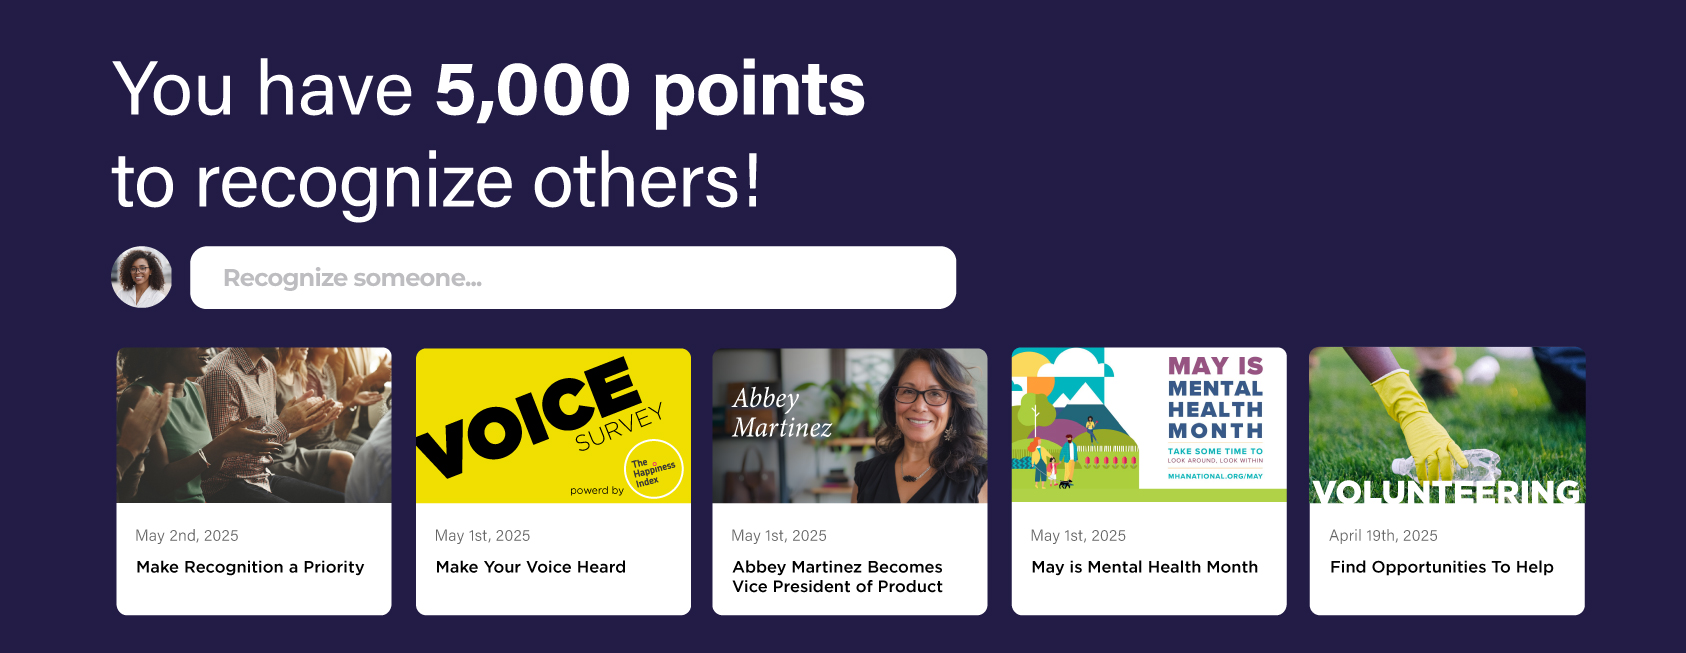Click the date on the Abbey Martinez card
1686x653 pixels.
(779, 536)
